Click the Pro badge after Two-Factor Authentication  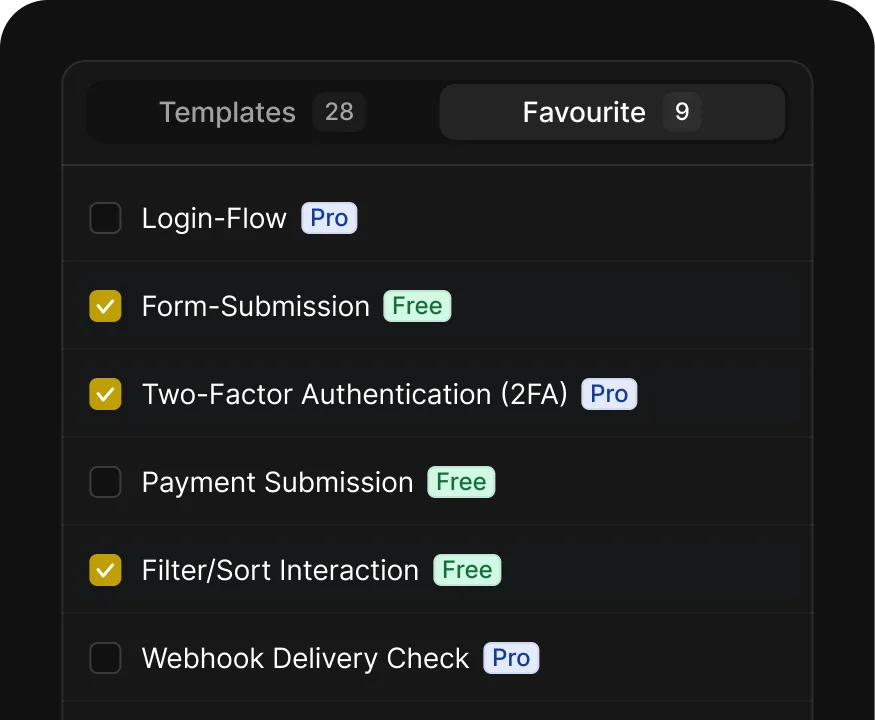[x=609, y=394]
